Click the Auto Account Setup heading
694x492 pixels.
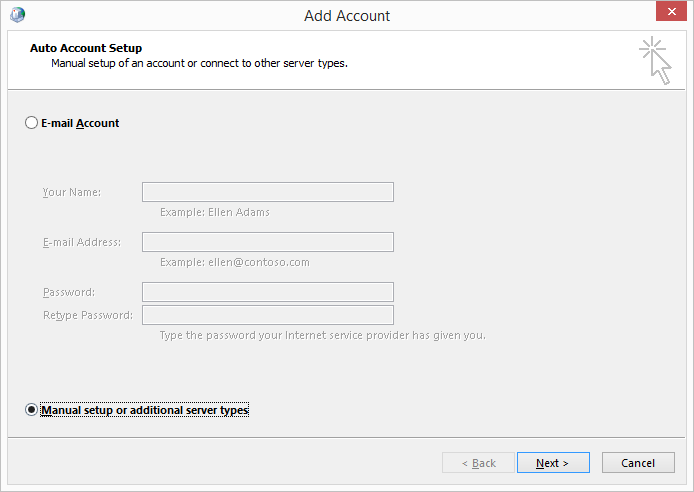click(x=86, y=48)
